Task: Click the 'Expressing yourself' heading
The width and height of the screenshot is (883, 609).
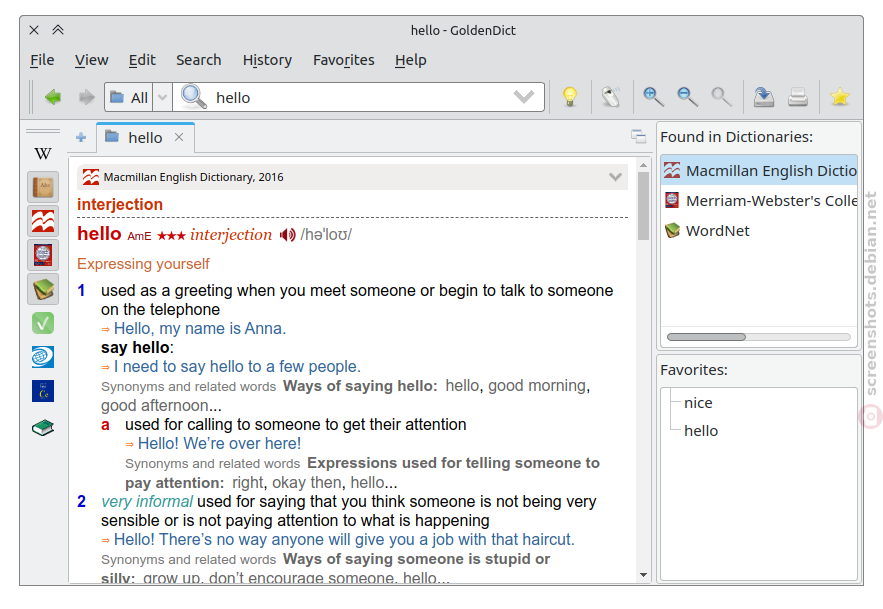Action: pyautogui.click(x=143, y=264)
